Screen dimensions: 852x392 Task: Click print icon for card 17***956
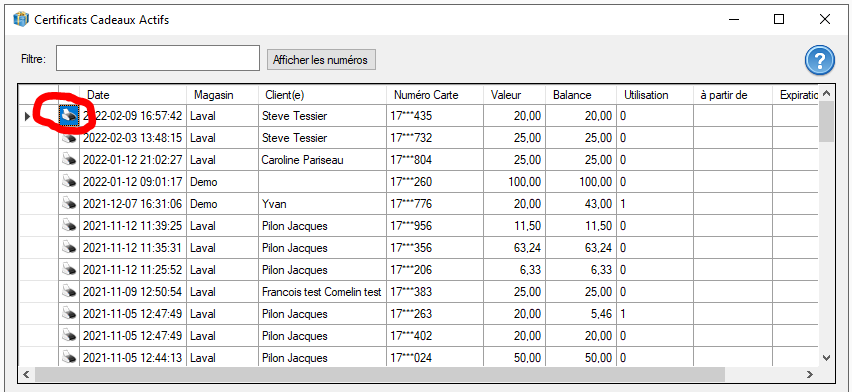[x=69, y=226]
